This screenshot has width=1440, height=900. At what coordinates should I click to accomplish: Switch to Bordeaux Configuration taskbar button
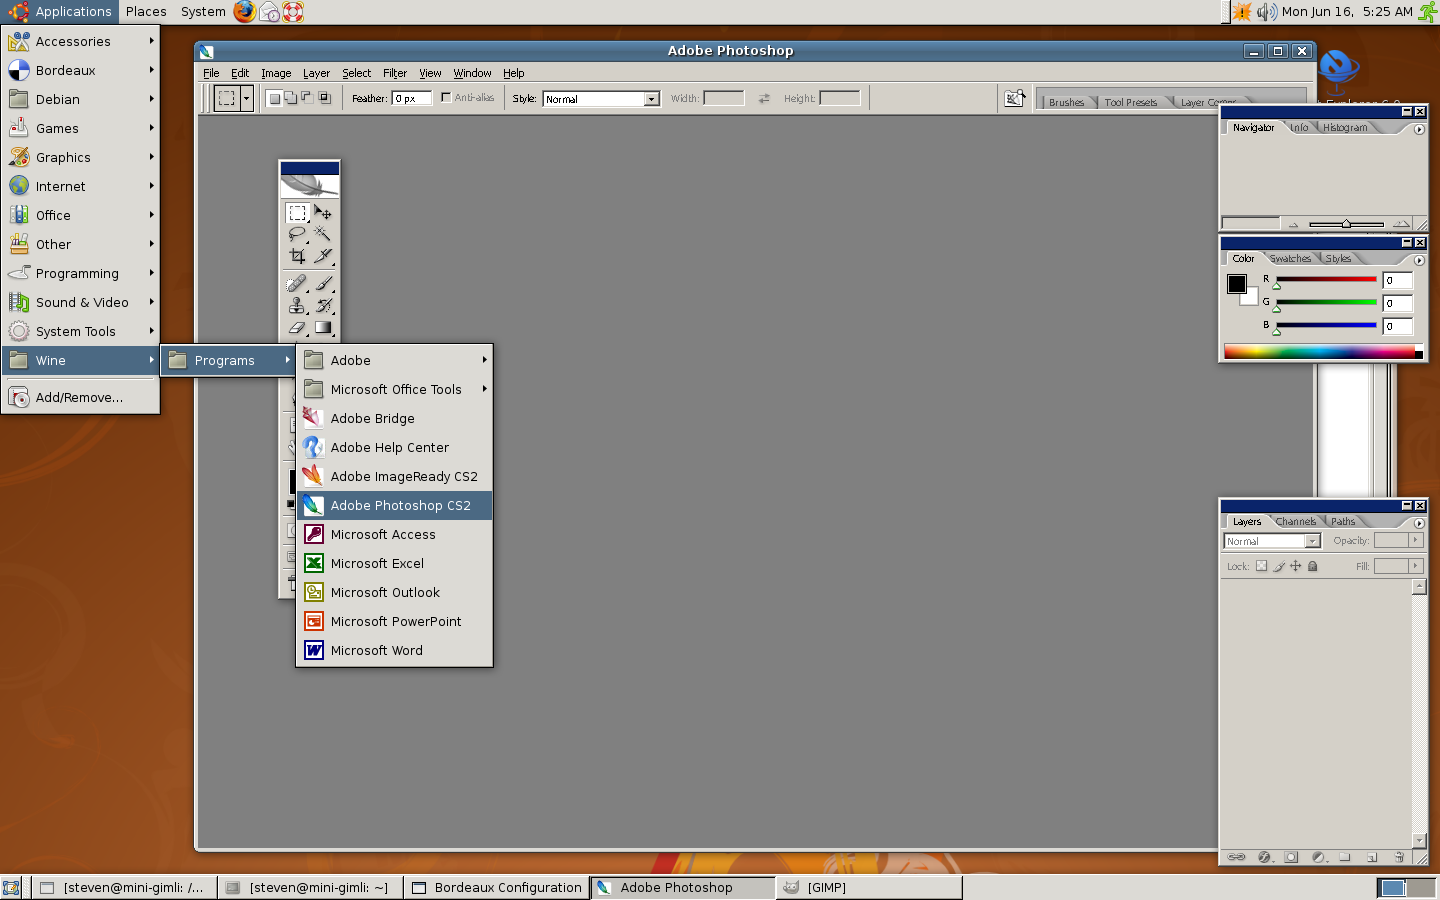pyautogui.click(x=495, y=887)
